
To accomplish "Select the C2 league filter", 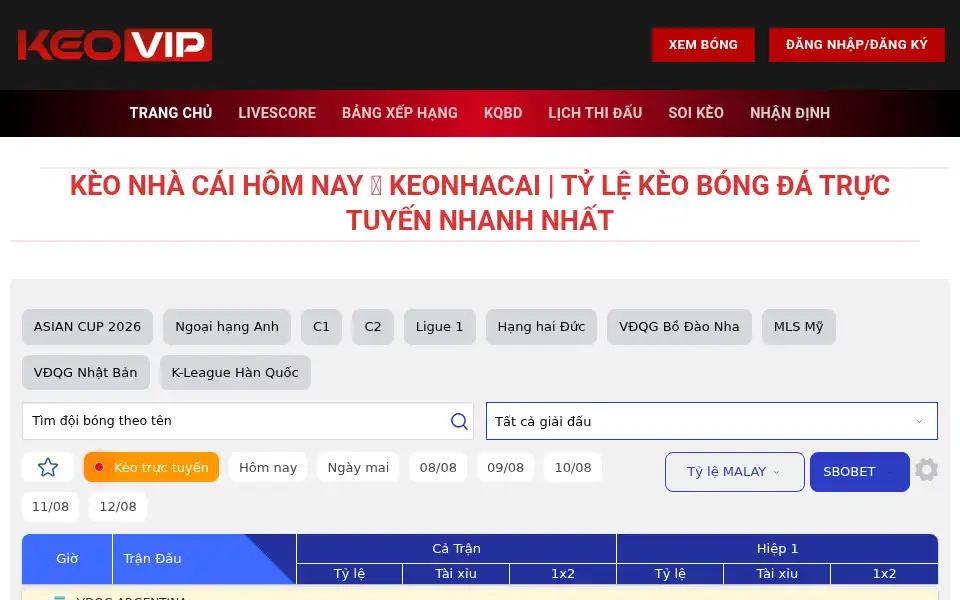I will click(373, 327).
